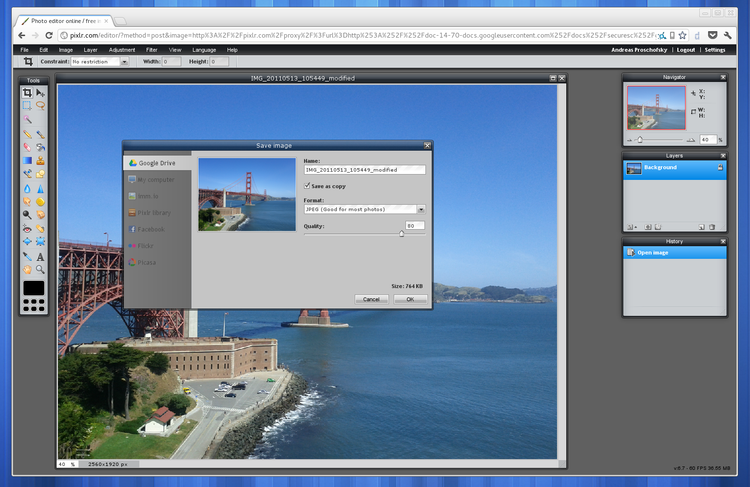
Task: Open the Filter menu
Action: (x=151, y=49)
